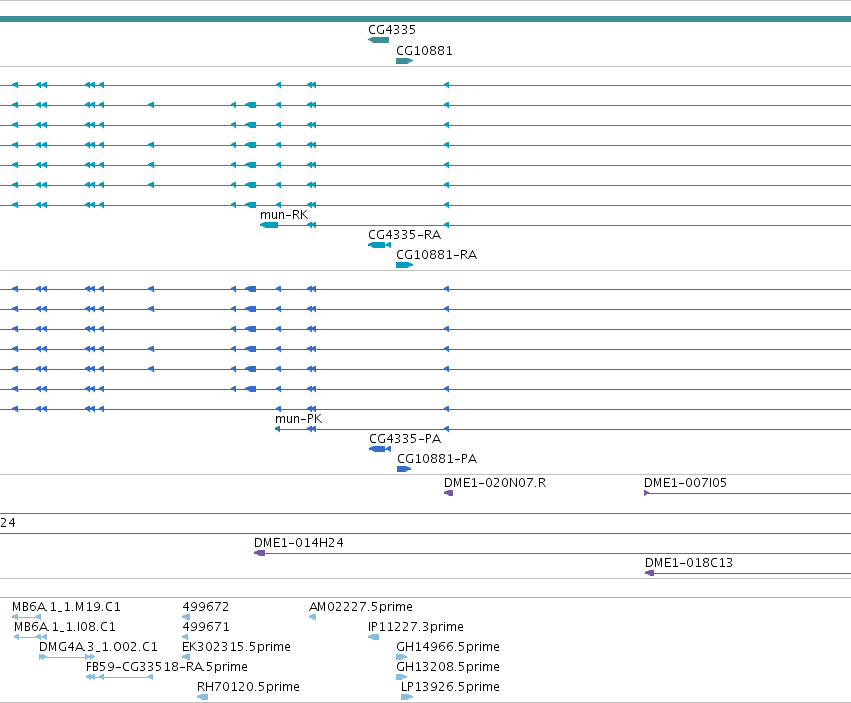Click the RH70120.5prime label

[x=248, y=687]
